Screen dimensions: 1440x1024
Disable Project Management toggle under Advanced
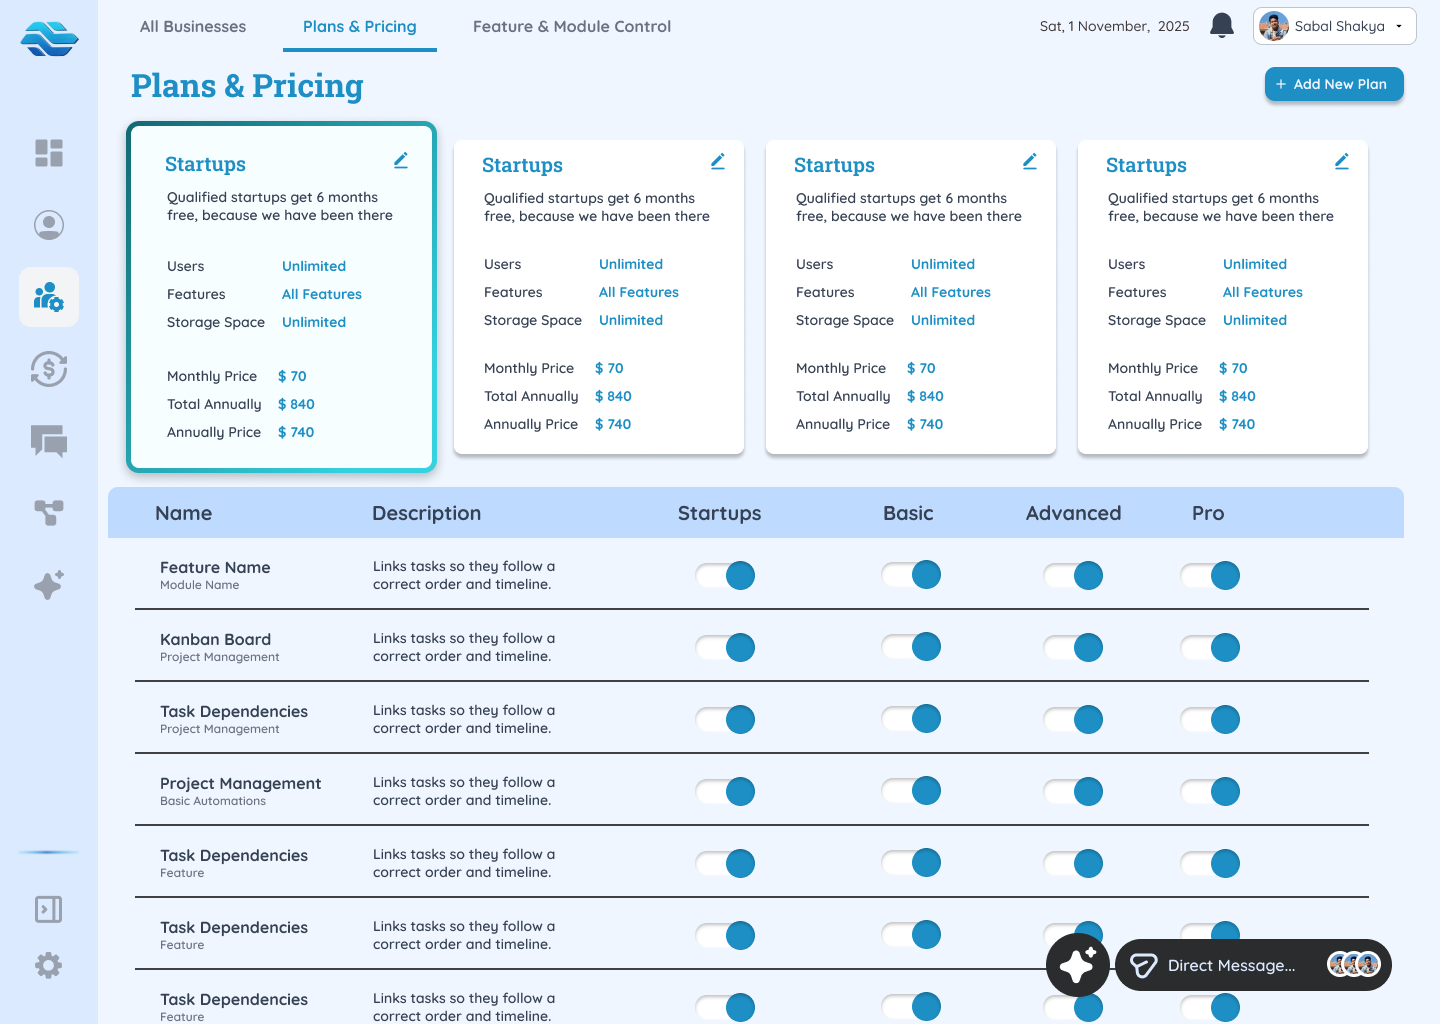click(x=1073, y=791)
